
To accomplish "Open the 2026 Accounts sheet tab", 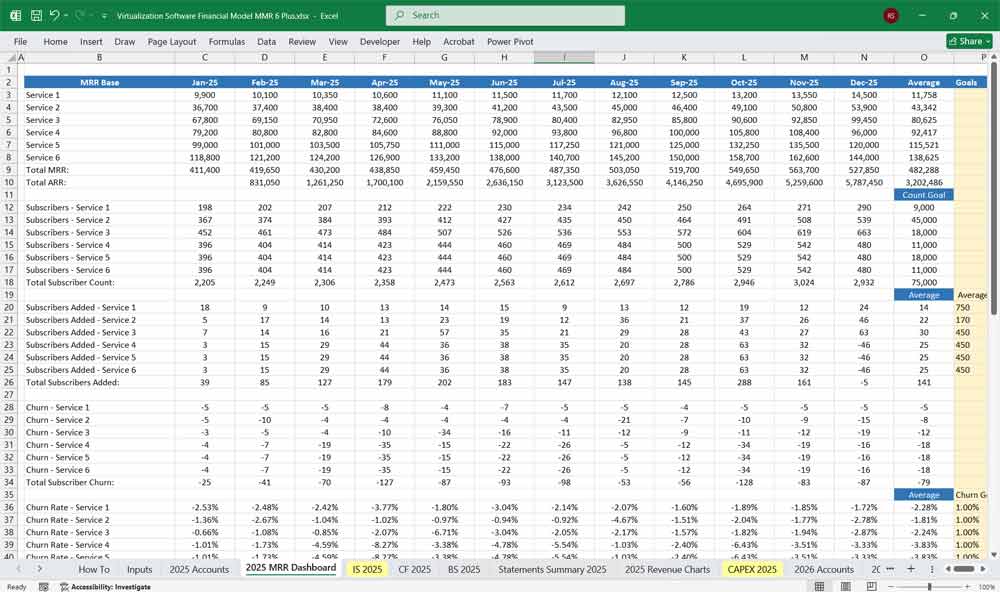I will [824, 569].
